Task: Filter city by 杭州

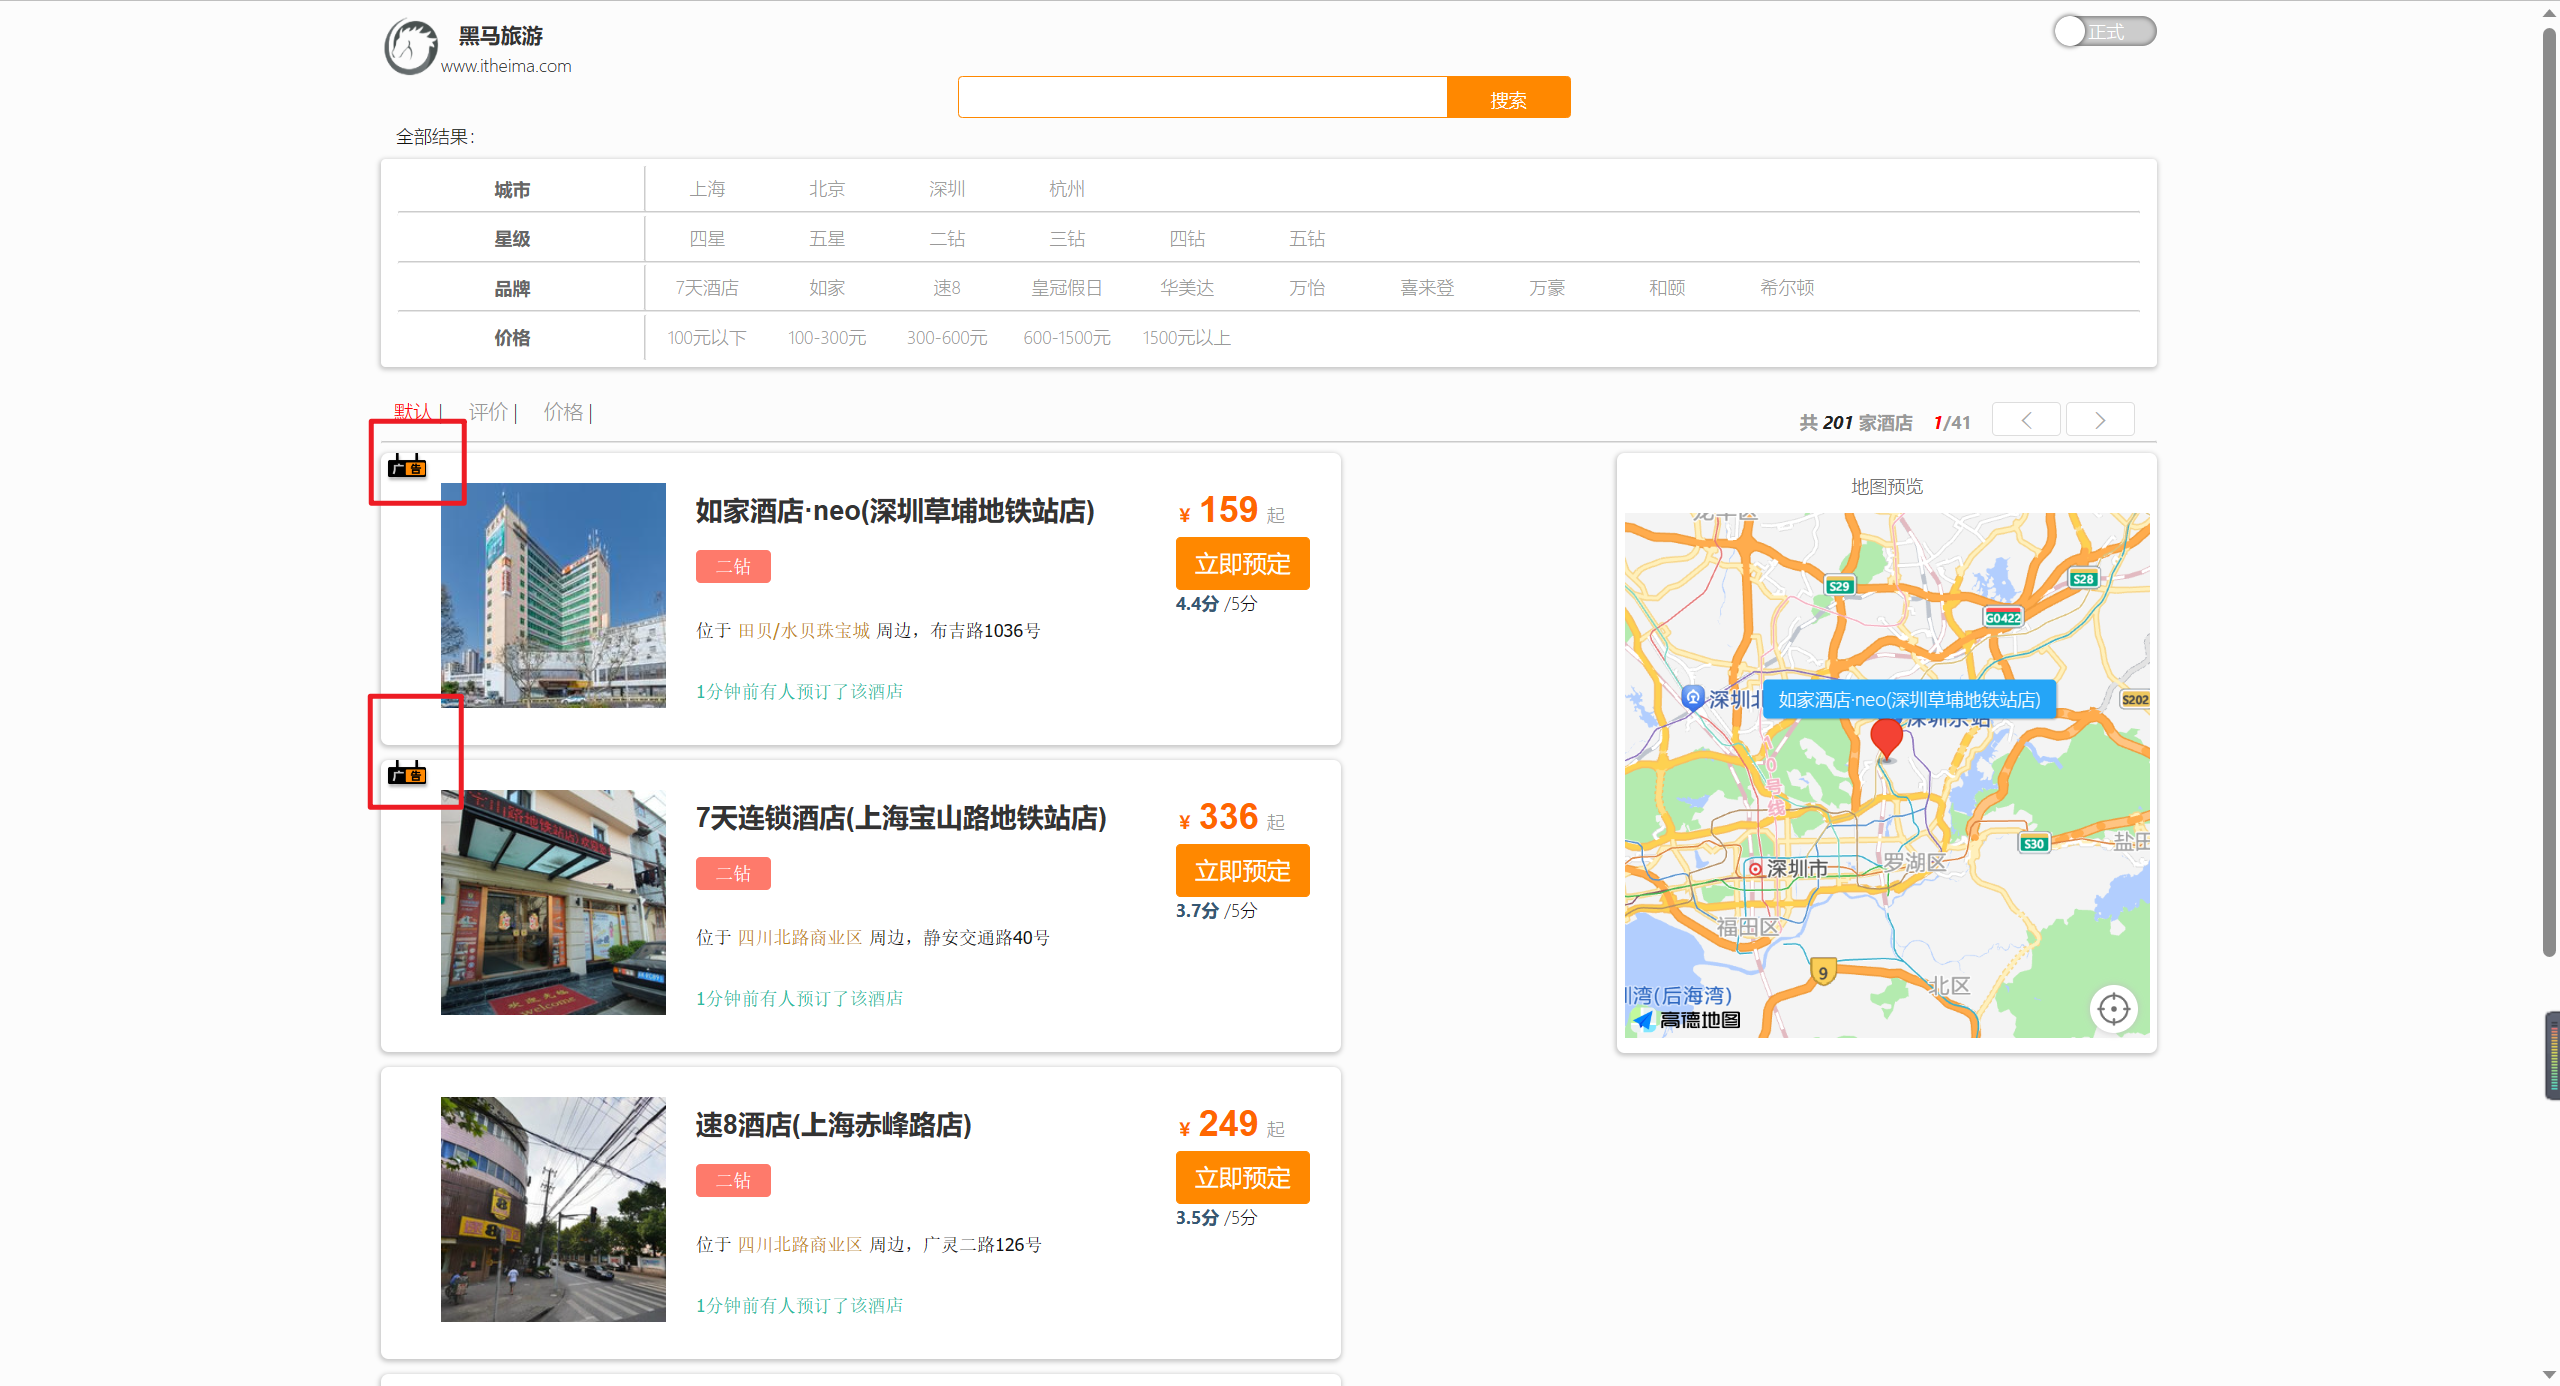Action: pyautogui.click(x=1067, y=189)
